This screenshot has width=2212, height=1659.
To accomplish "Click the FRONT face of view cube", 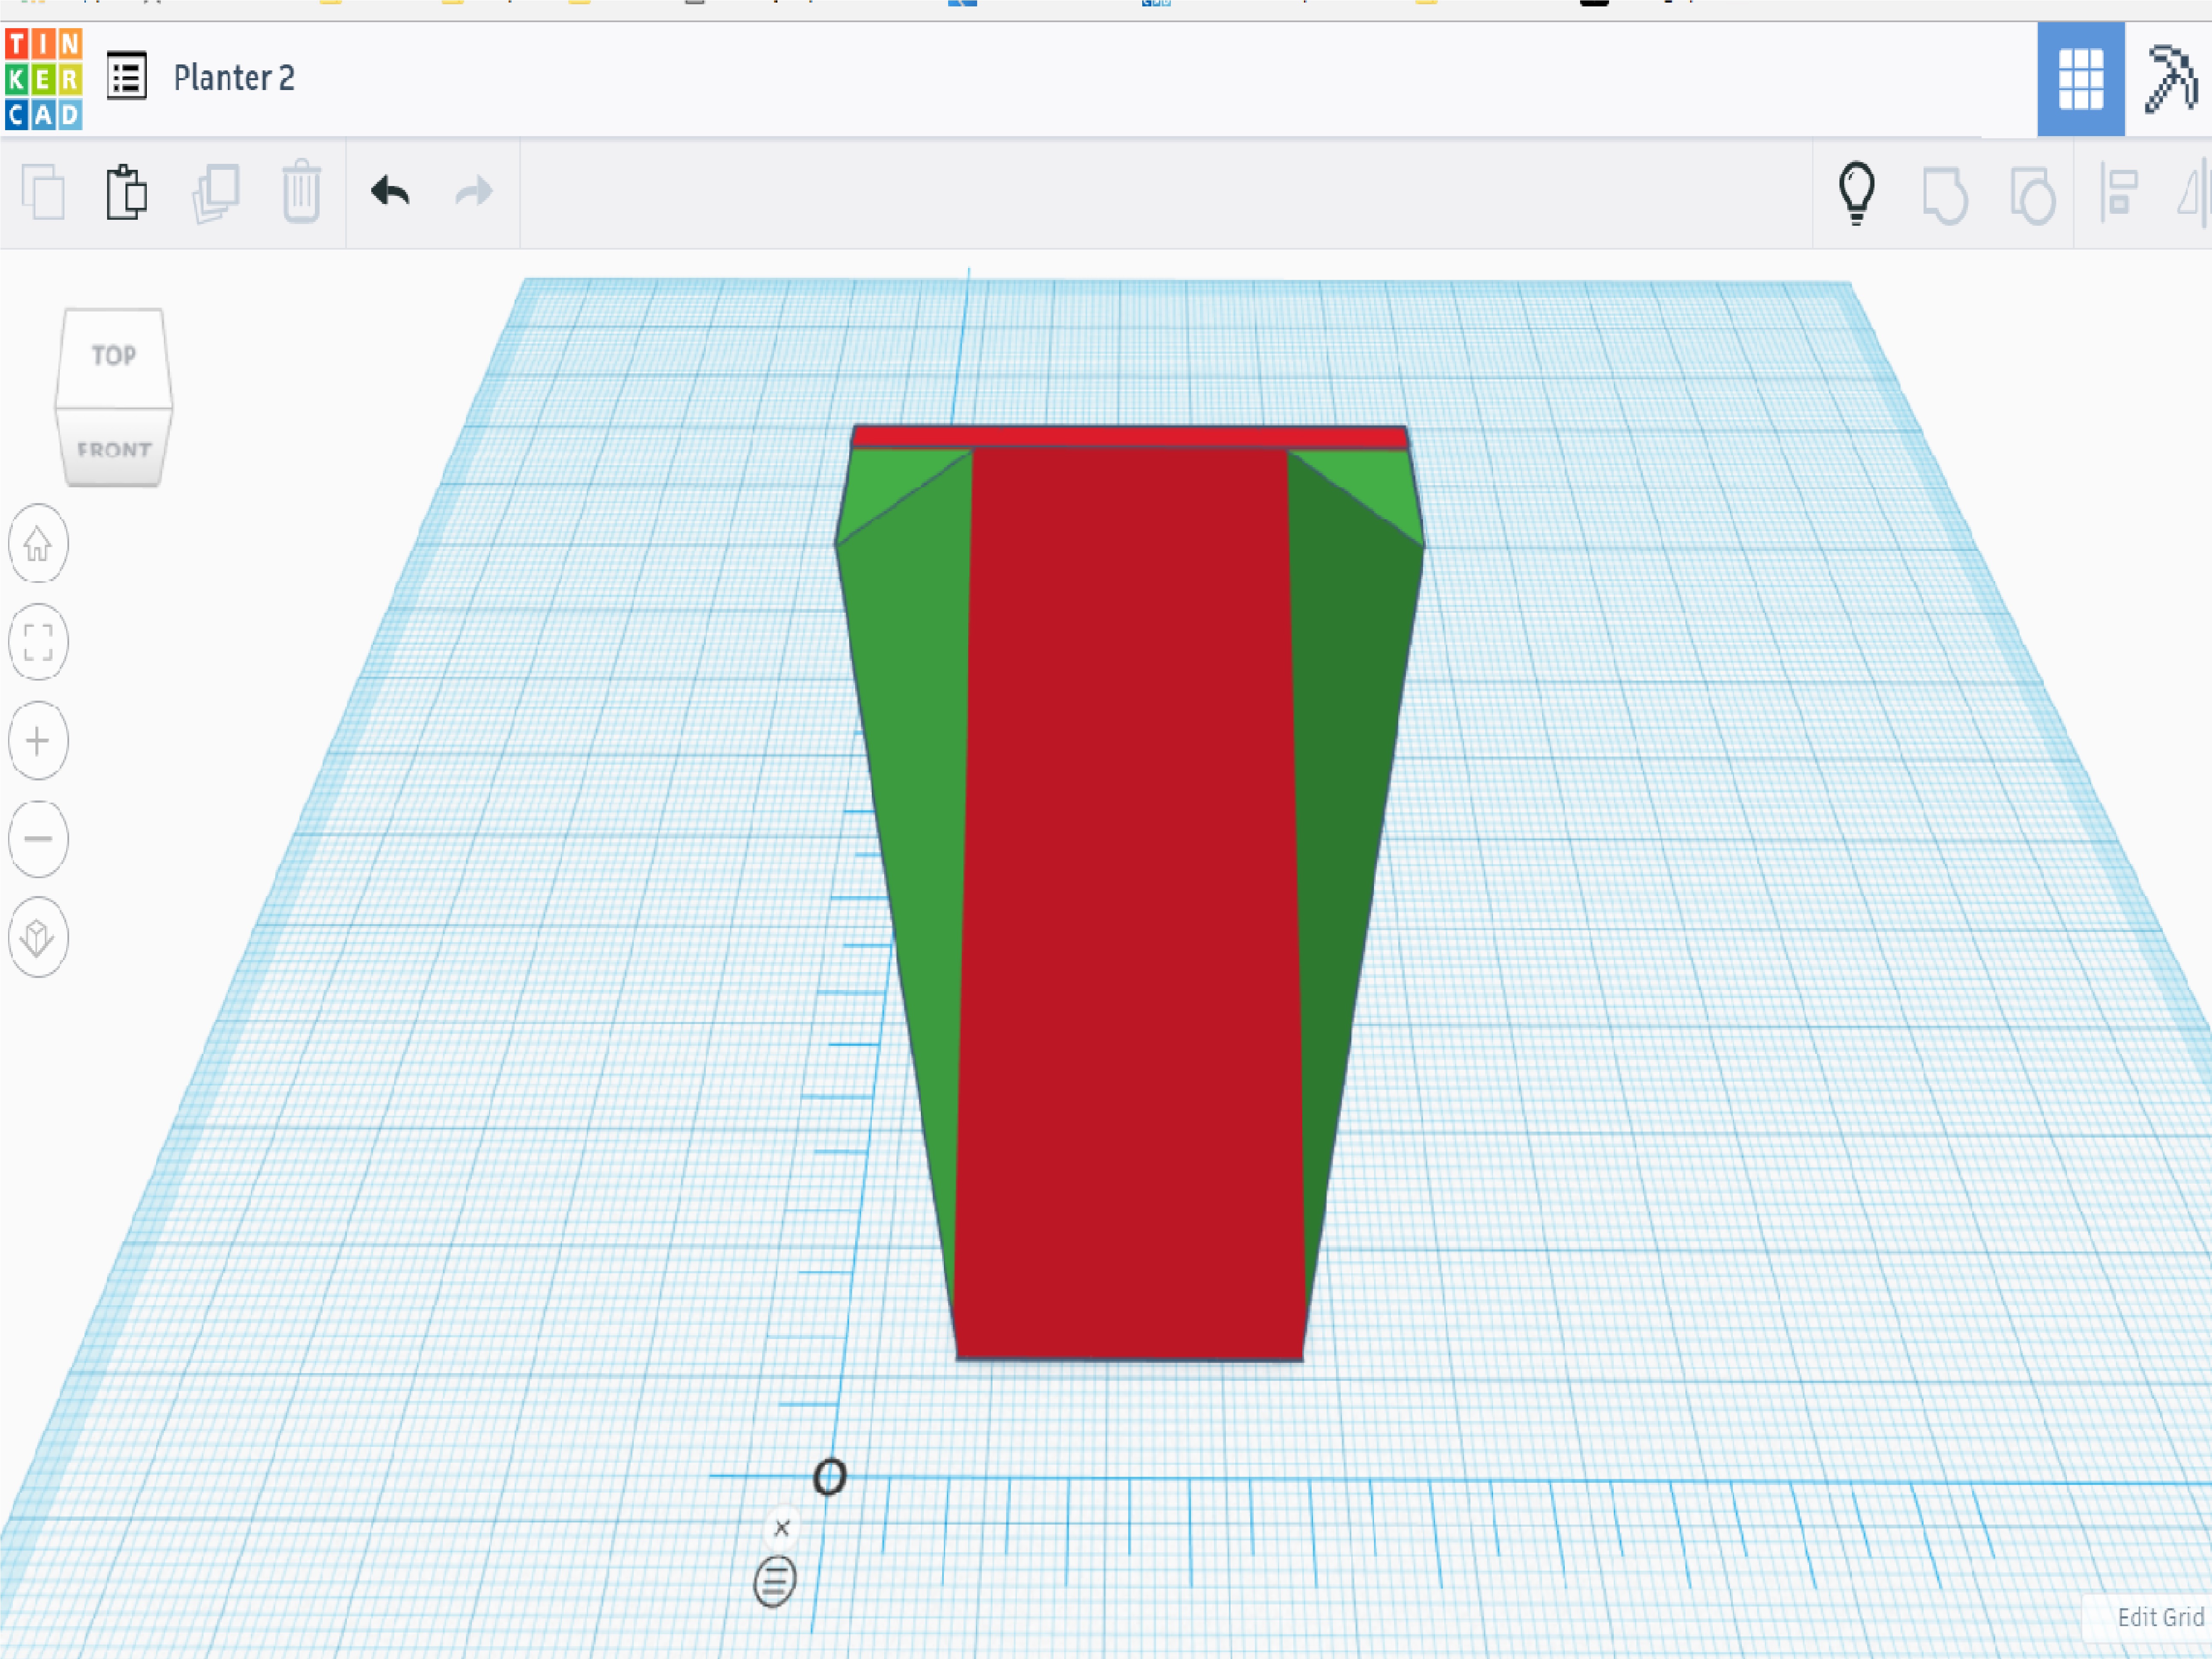I will click(114, 449).
